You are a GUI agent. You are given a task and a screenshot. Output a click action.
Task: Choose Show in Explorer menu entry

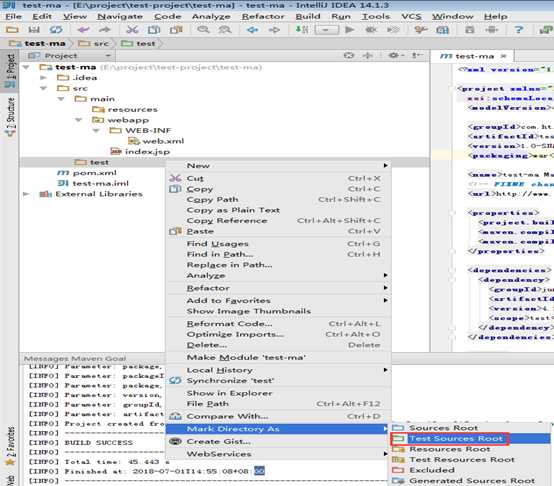(x=278, y=393)
